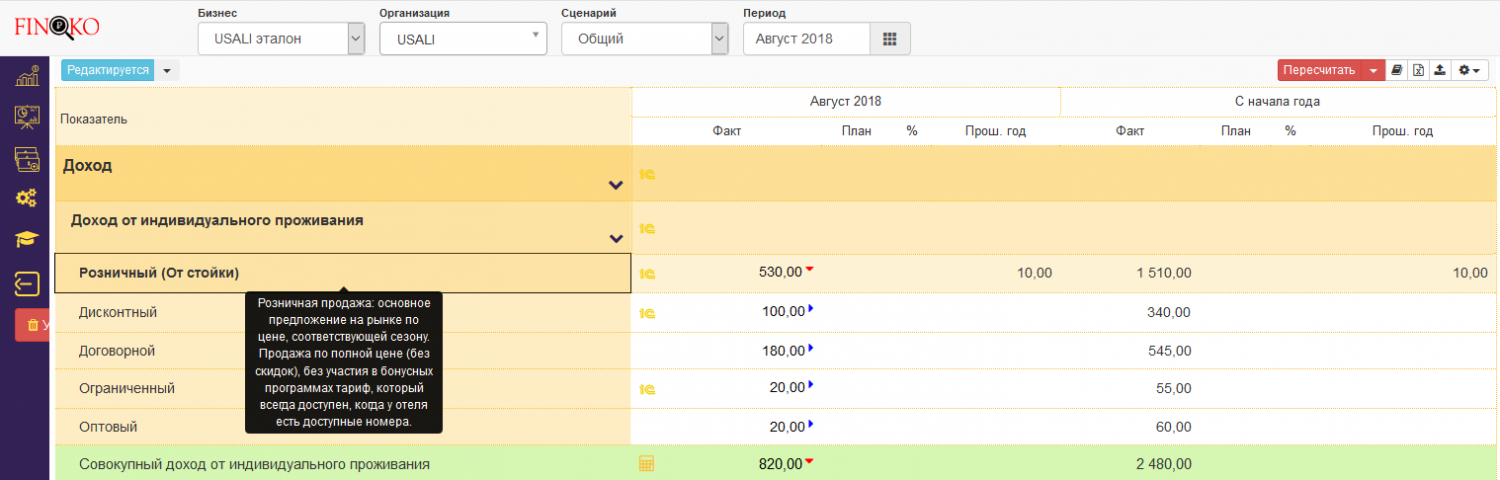The height and width of the screenshot is (480, 1500).
Task: Open the gear settings dropdown in toolbar
Action: tap(1468, 70)
